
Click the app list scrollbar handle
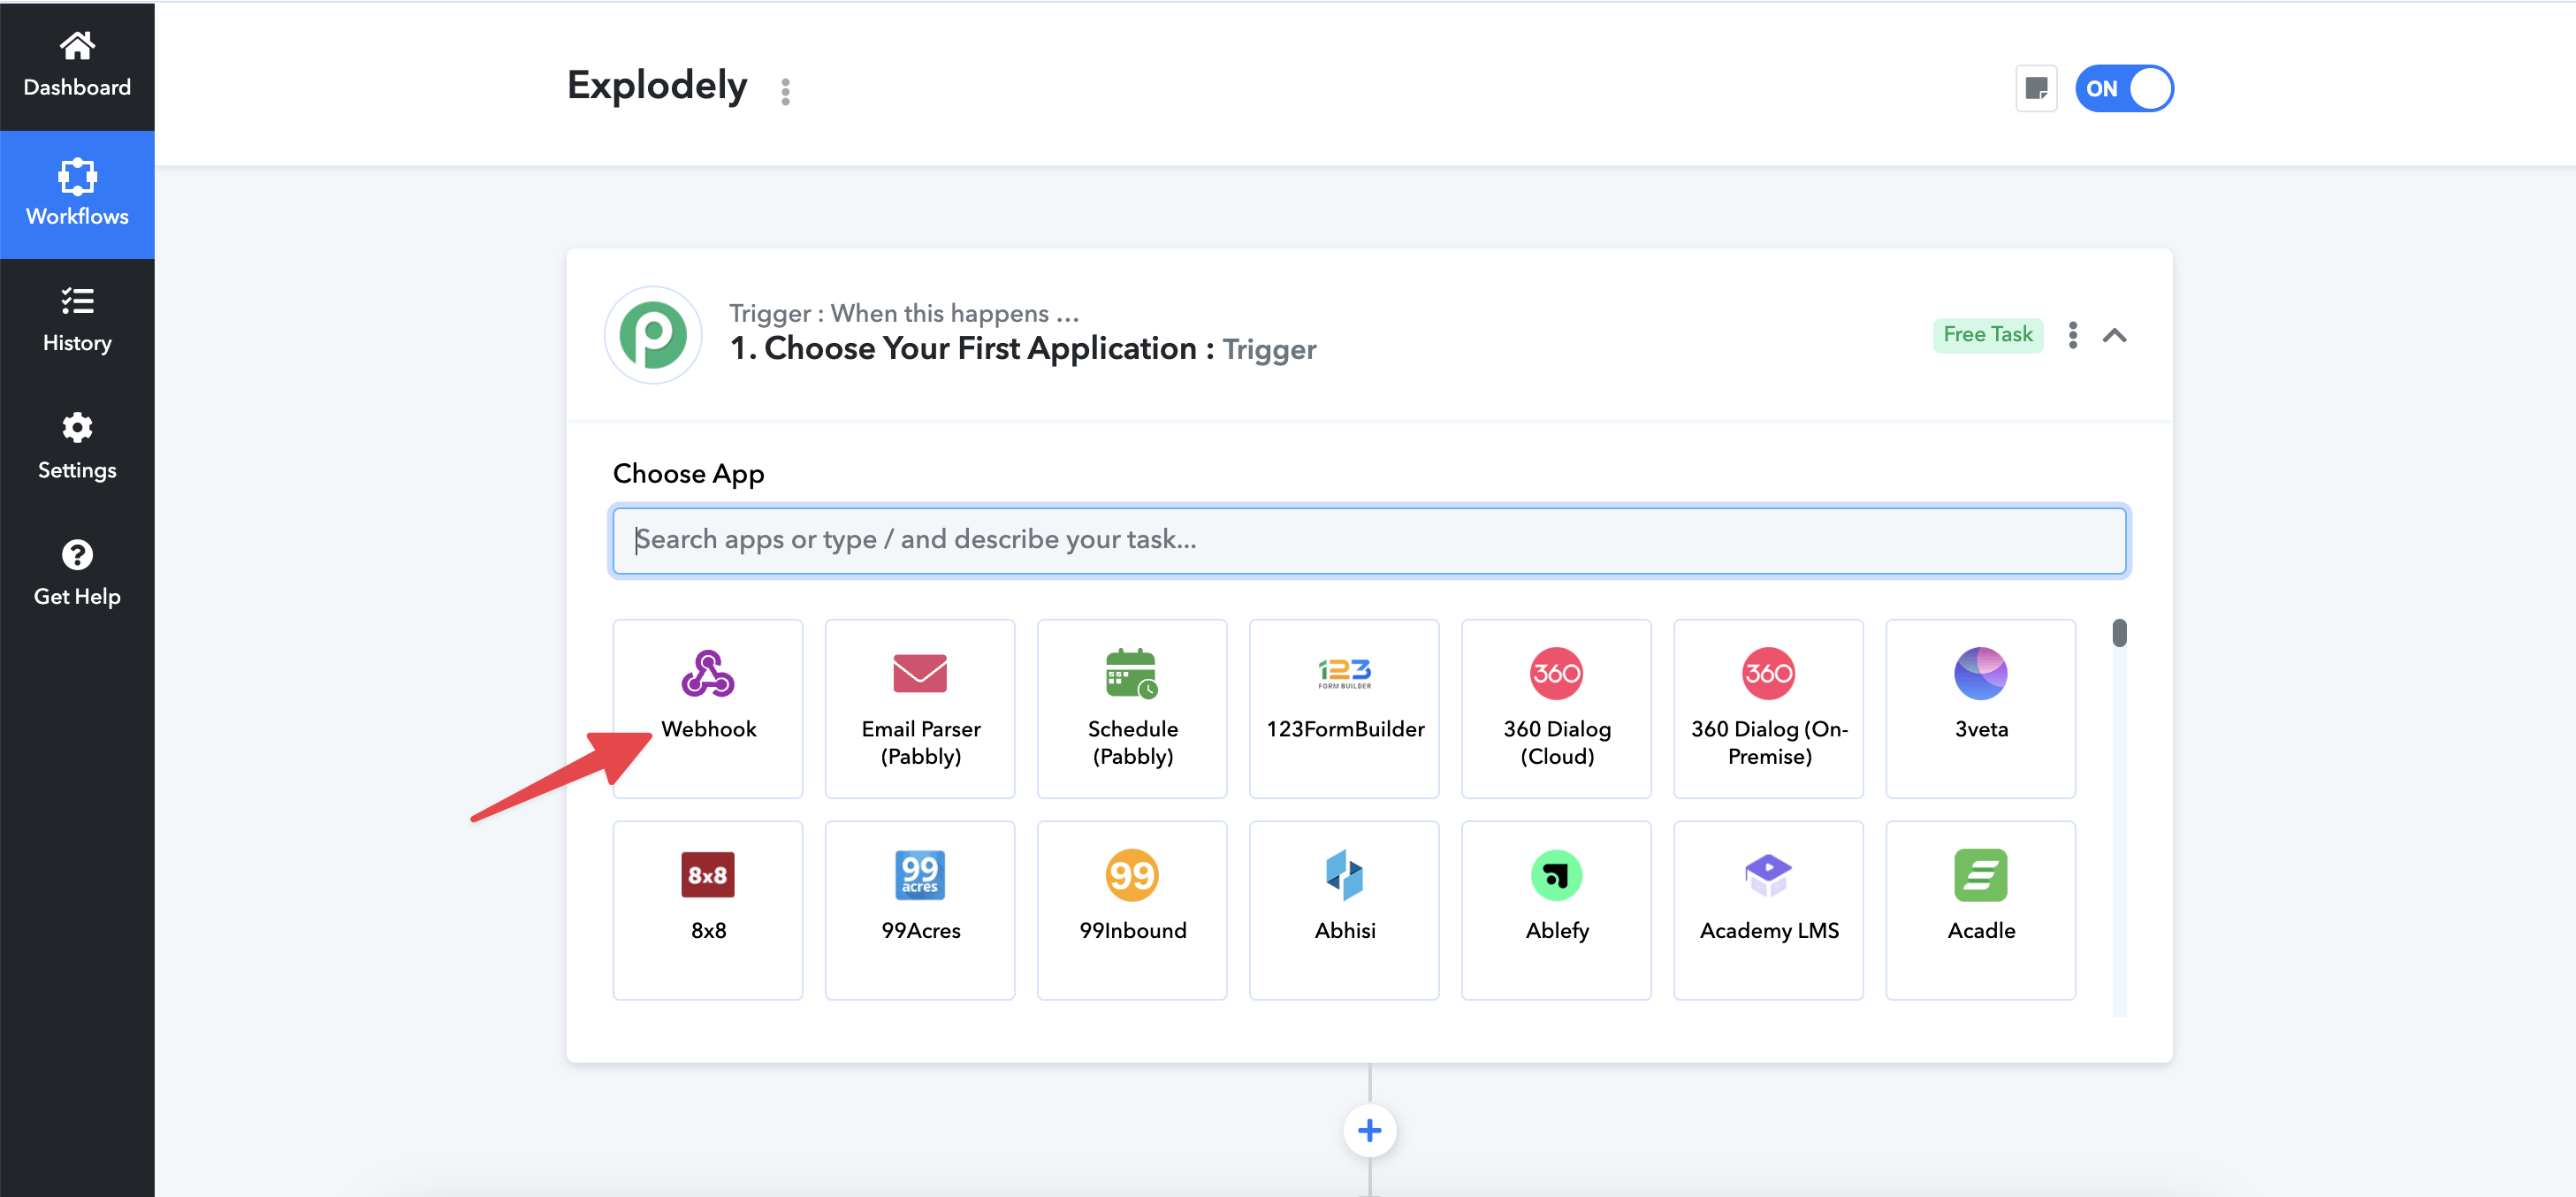2118,633
